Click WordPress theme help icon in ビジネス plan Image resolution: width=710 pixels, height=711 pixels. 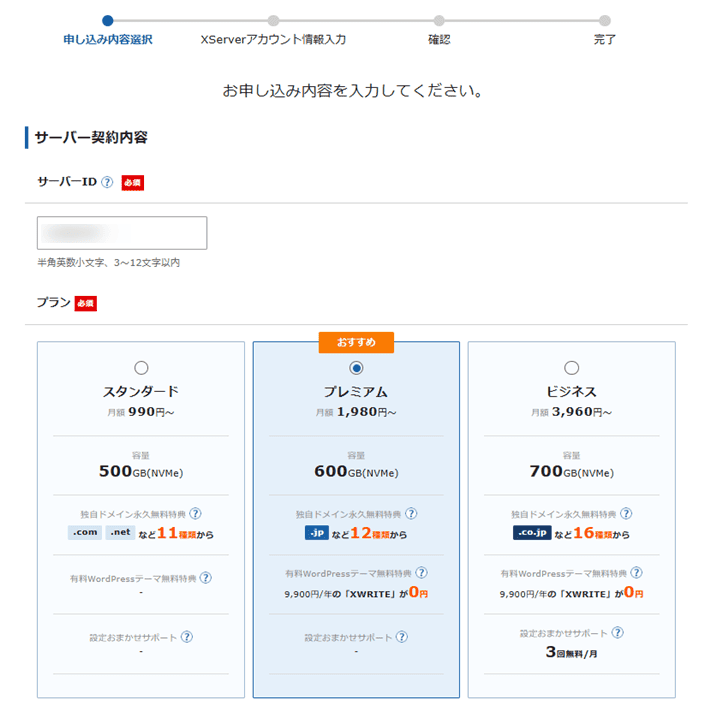tap(637, 573)
